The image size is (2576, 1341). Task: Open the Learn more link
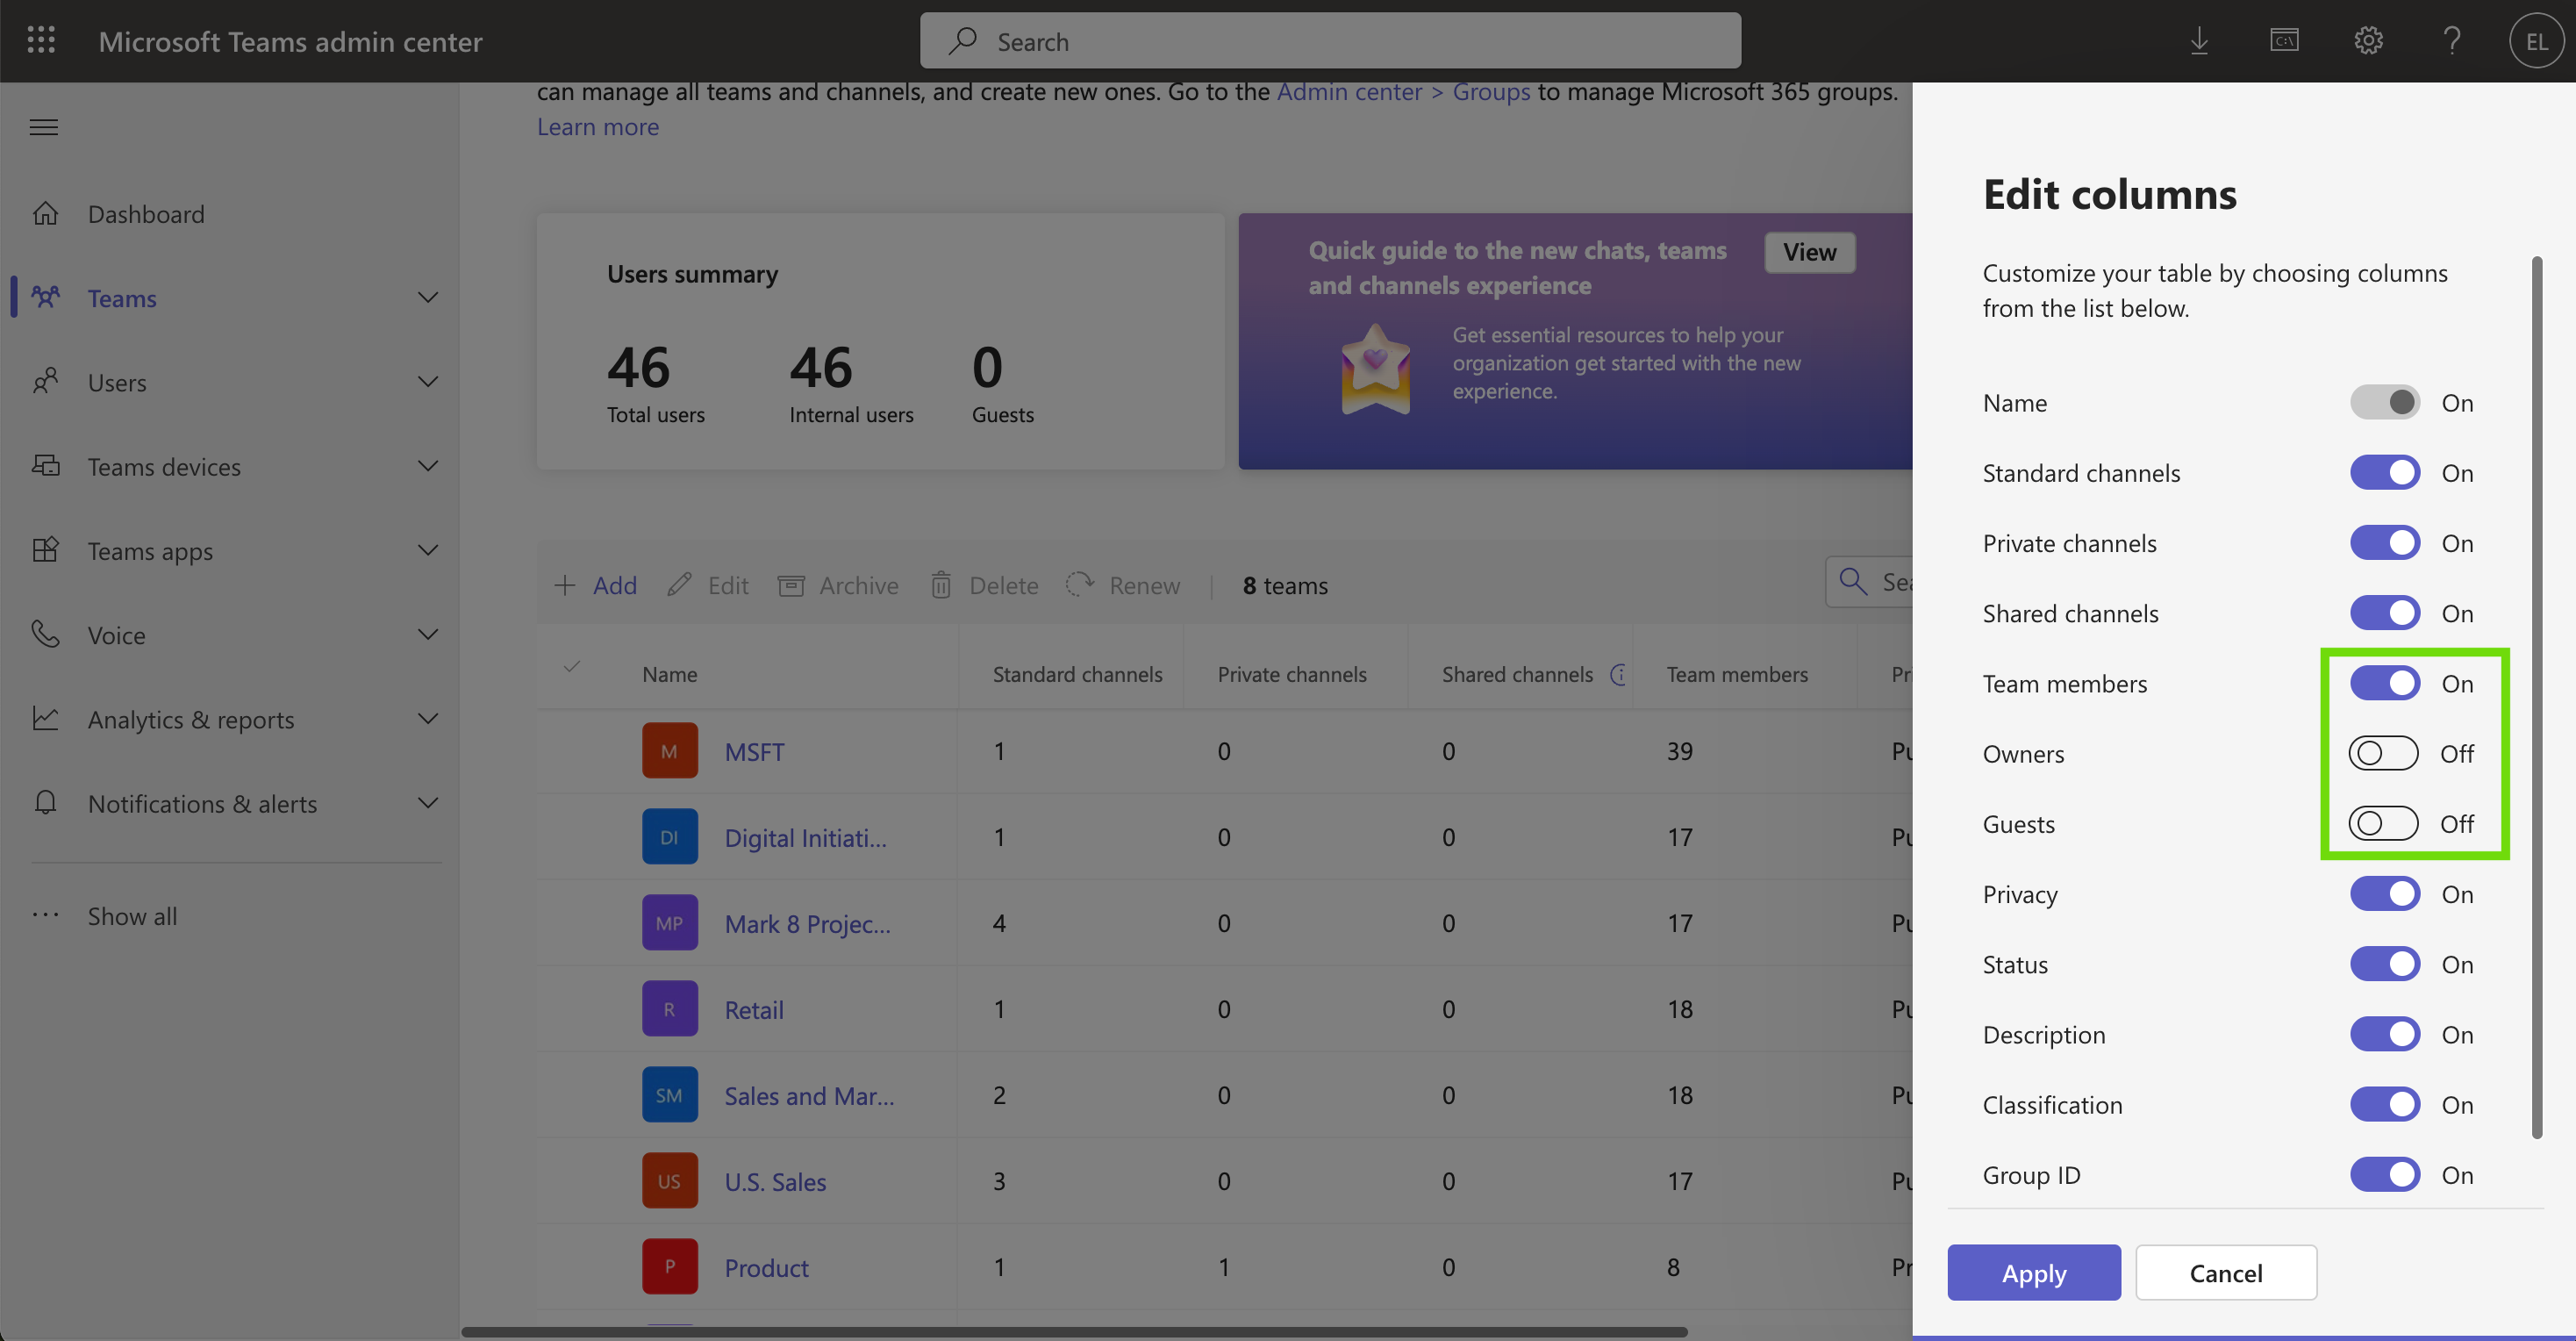[598, 127]
